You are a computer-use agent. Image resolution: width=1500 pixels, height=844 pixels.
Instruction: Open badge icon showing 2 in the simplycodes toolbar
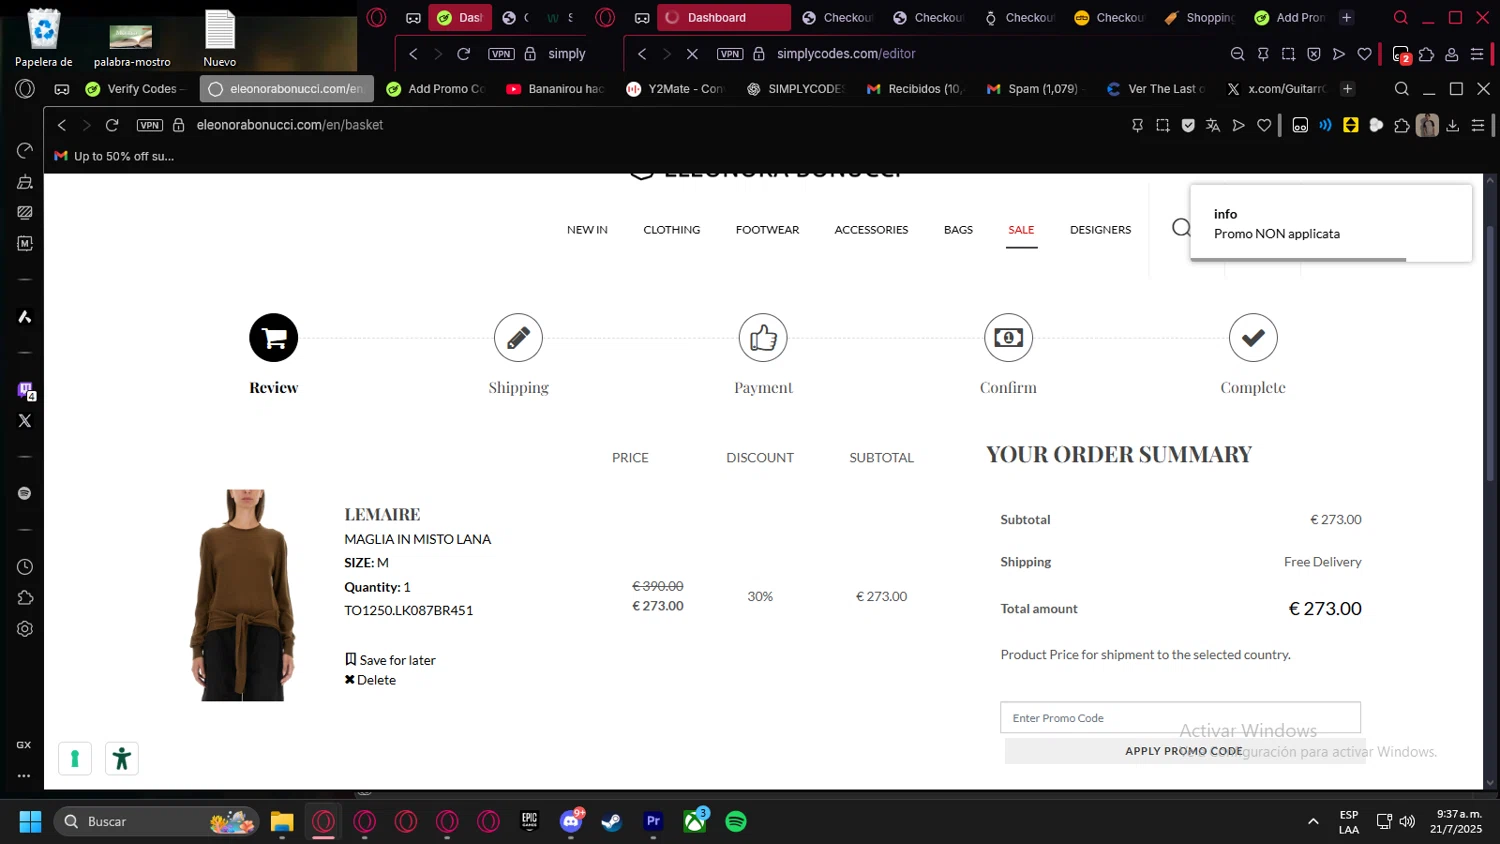click(1401, 54)
